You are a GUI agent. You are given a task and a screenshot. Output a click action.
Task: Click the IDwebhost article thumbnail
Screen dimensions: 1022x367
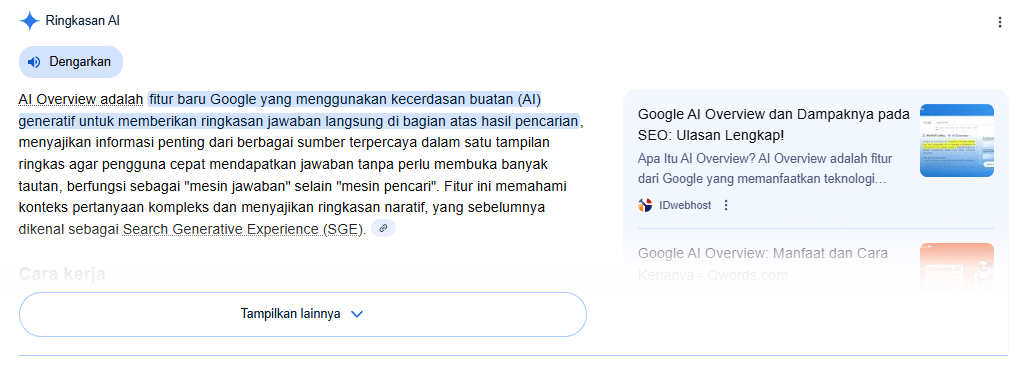957,141
